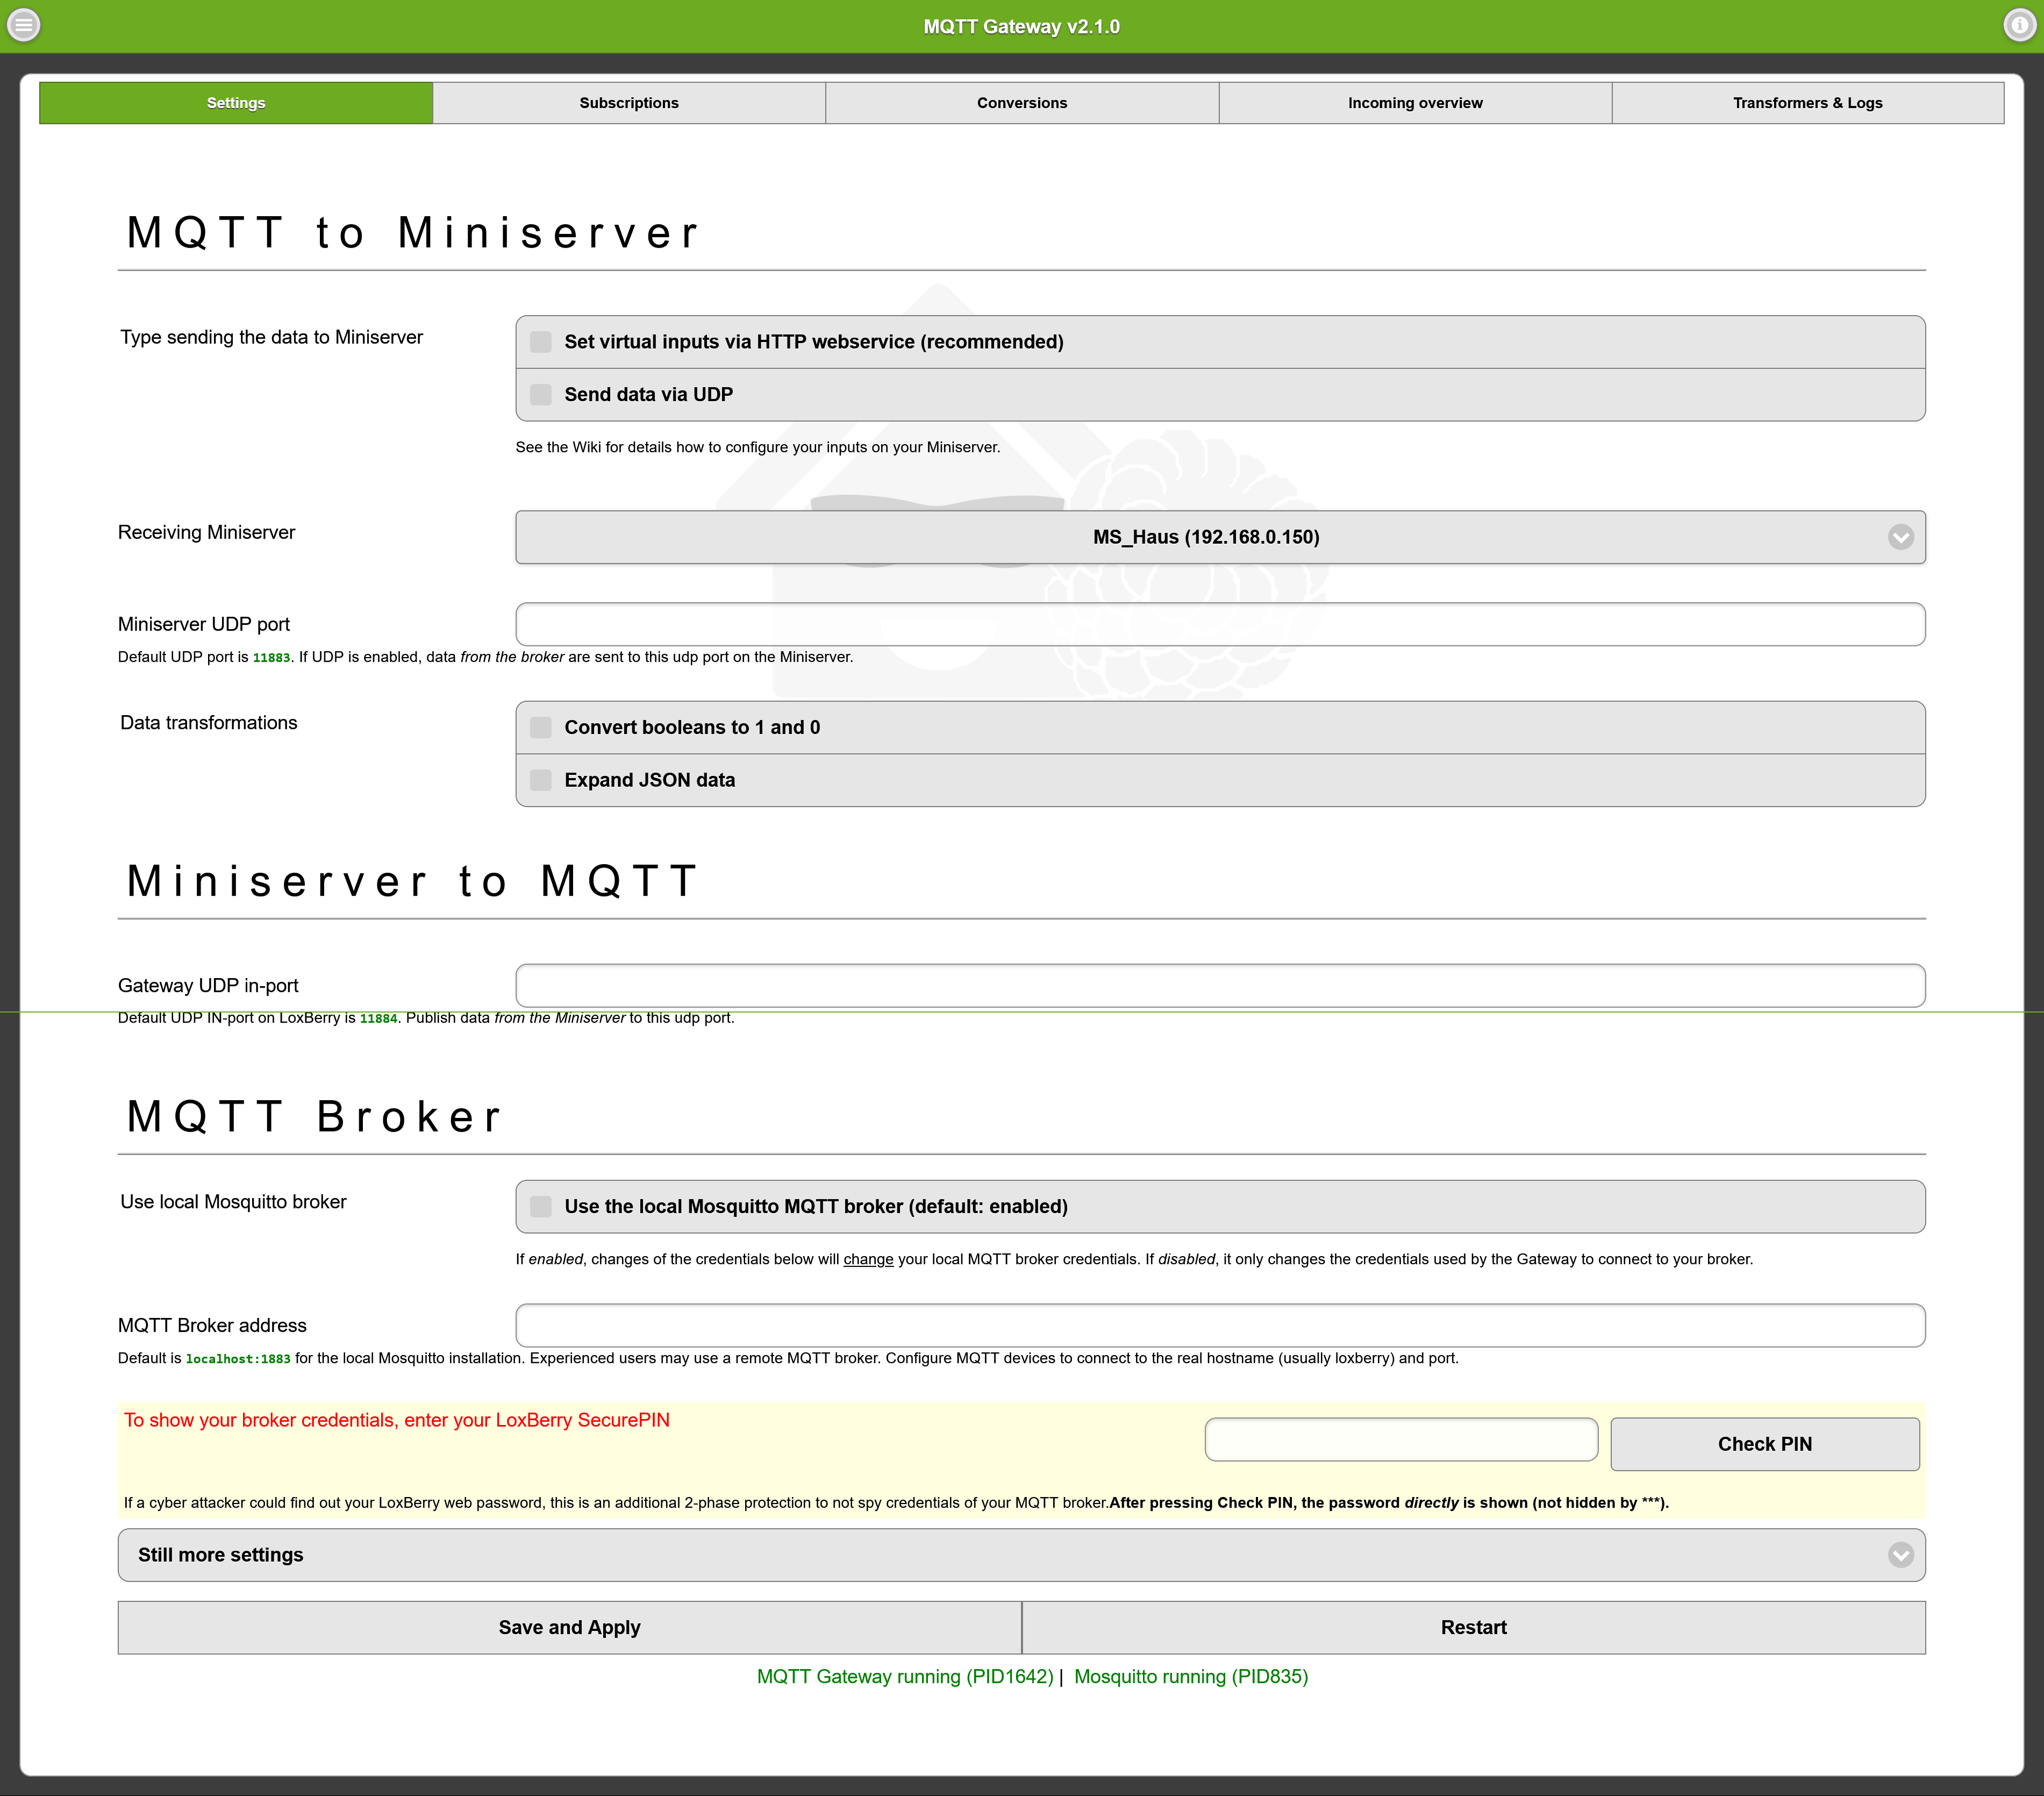The image size is (2044, 1796).
Task: Open the Conversions tab
Action: [x=1021, y=103]
